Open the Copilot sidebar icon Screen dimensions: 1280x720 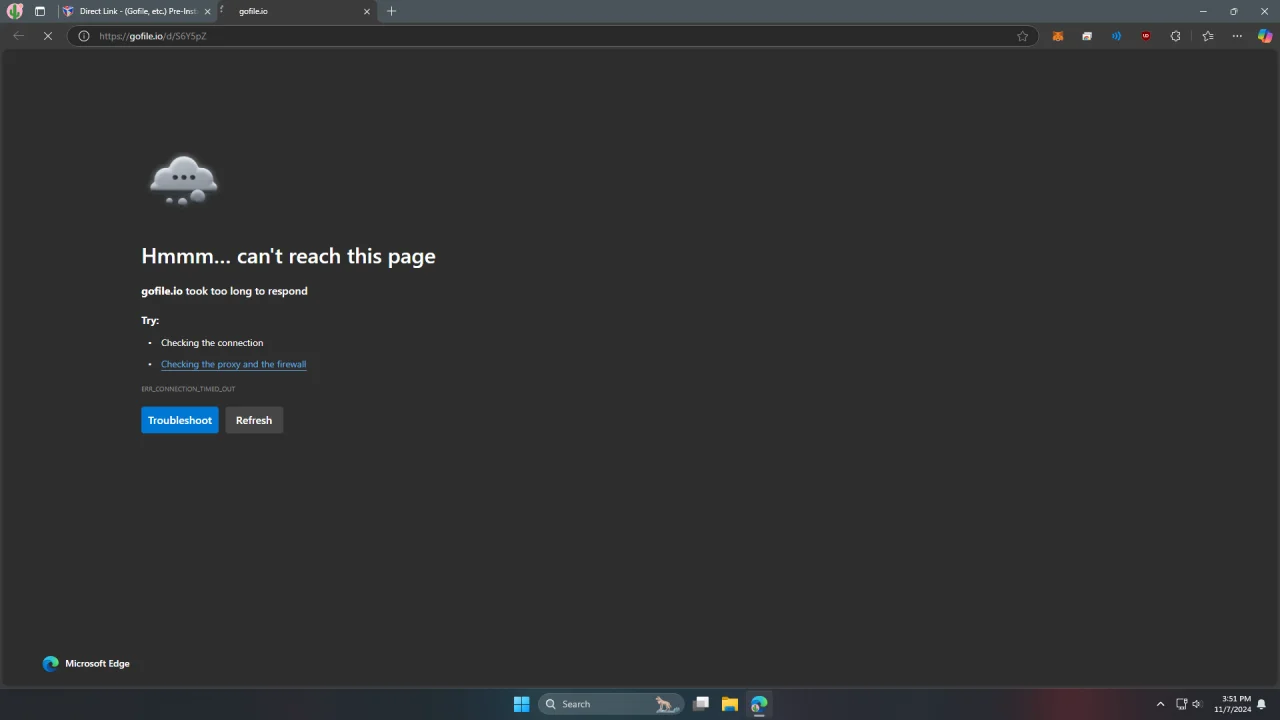1265,36
